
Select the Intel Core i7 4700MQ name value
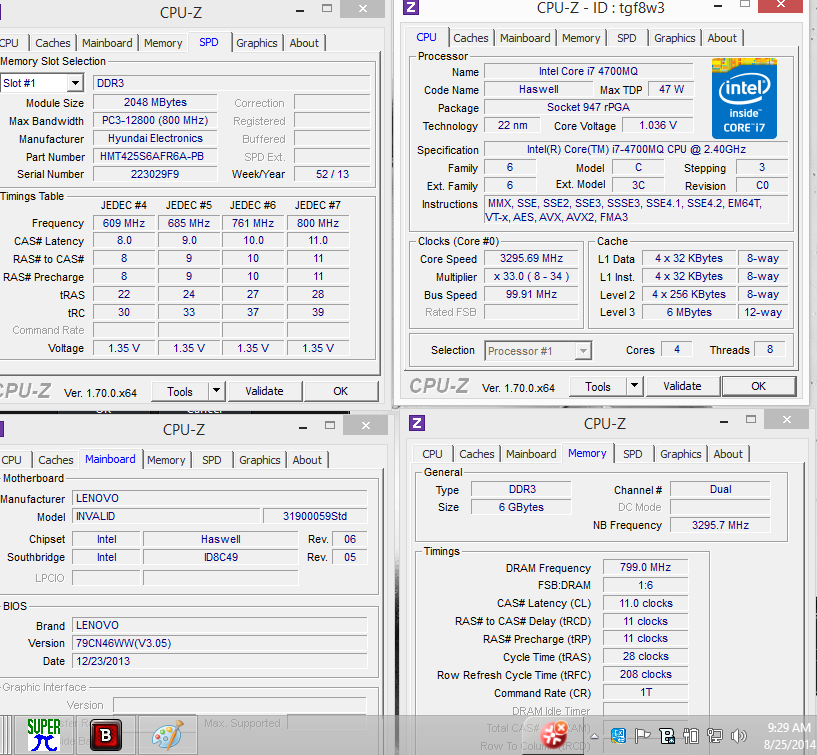pos(588,71)
